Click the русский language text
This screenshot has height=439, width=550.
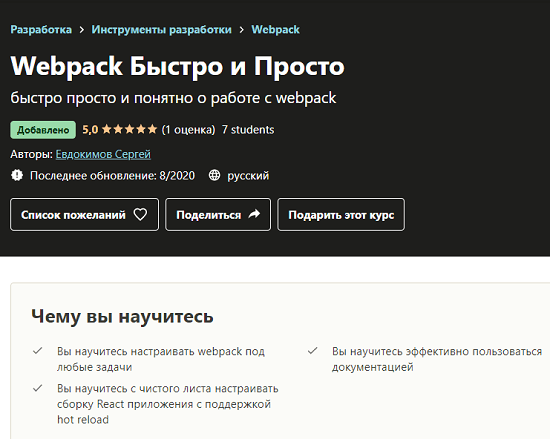248,176
